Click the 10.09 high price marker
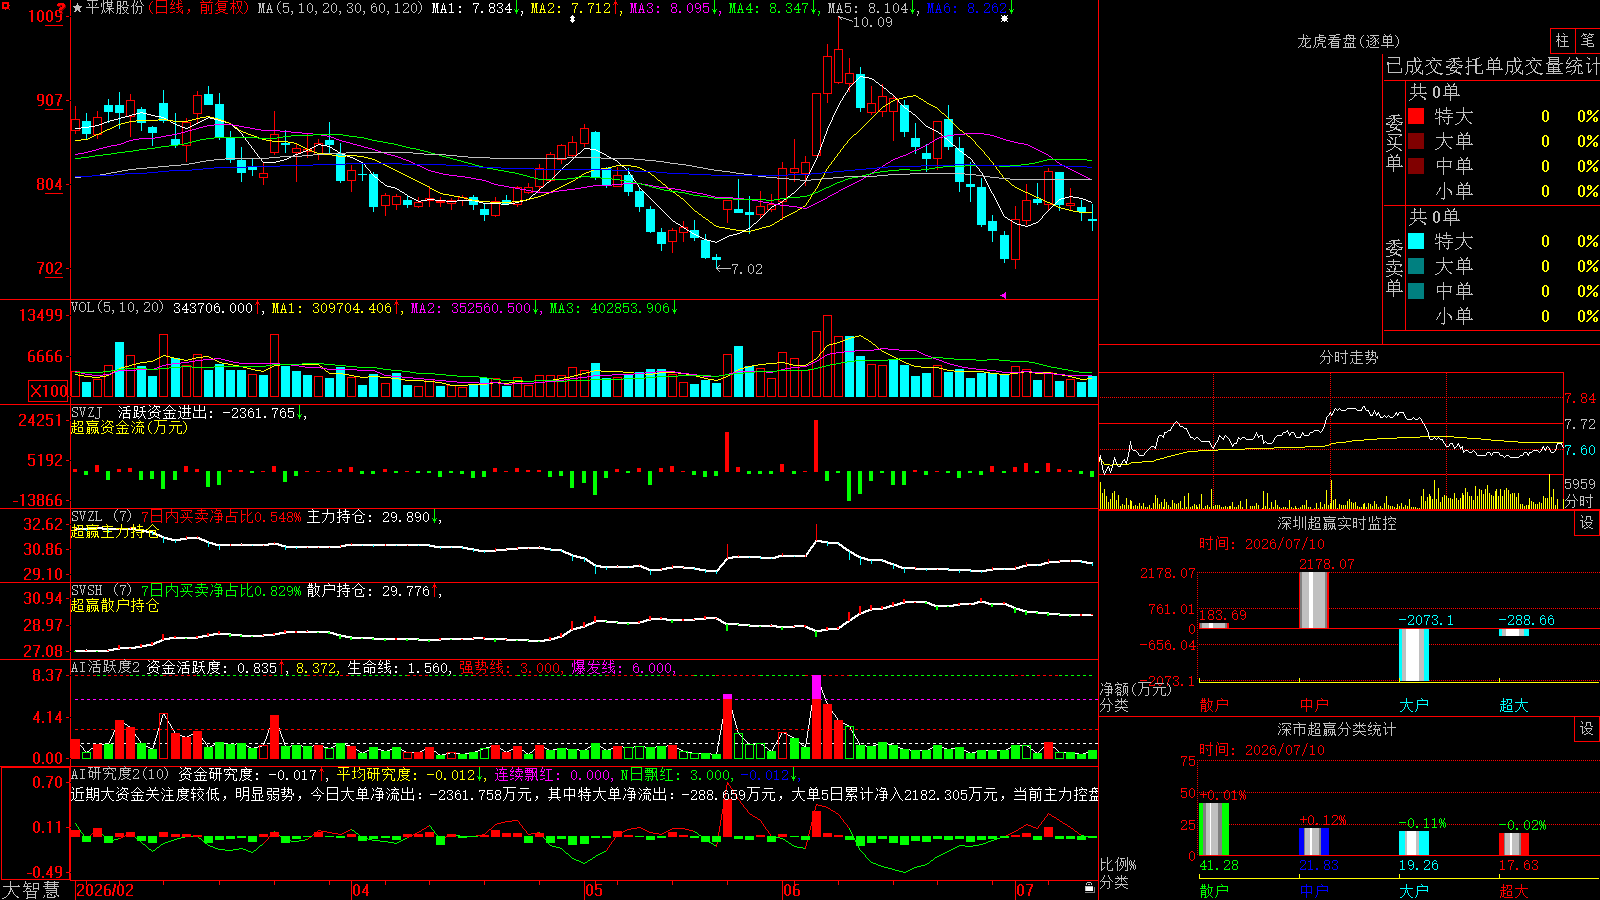 (872, 22)
